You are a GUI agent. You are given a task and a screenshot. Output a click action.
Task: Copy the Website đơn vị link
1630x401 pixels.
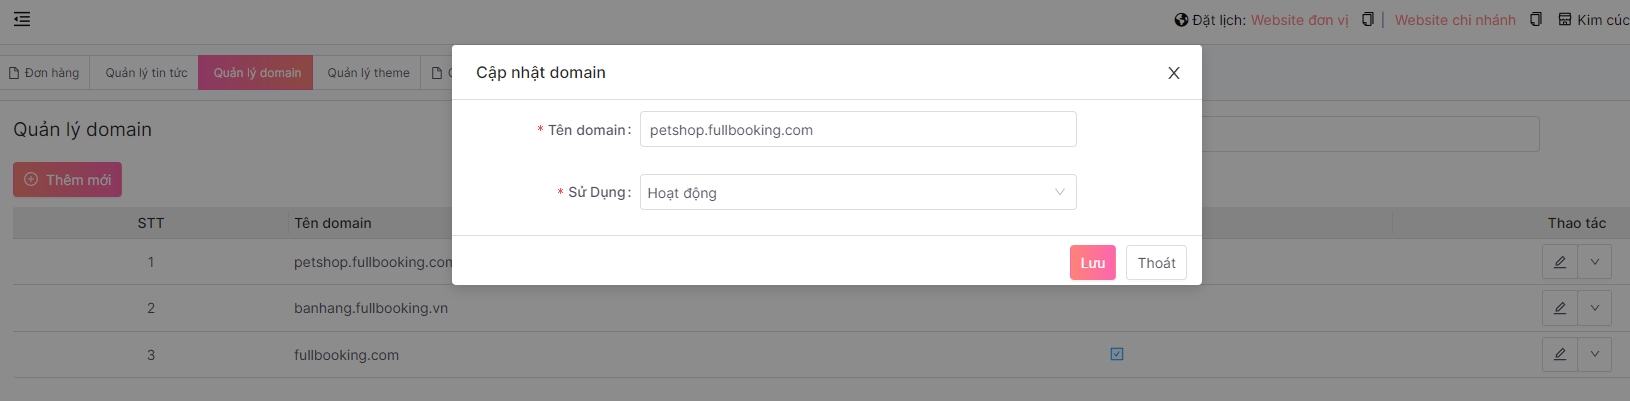coord(1367,20)
